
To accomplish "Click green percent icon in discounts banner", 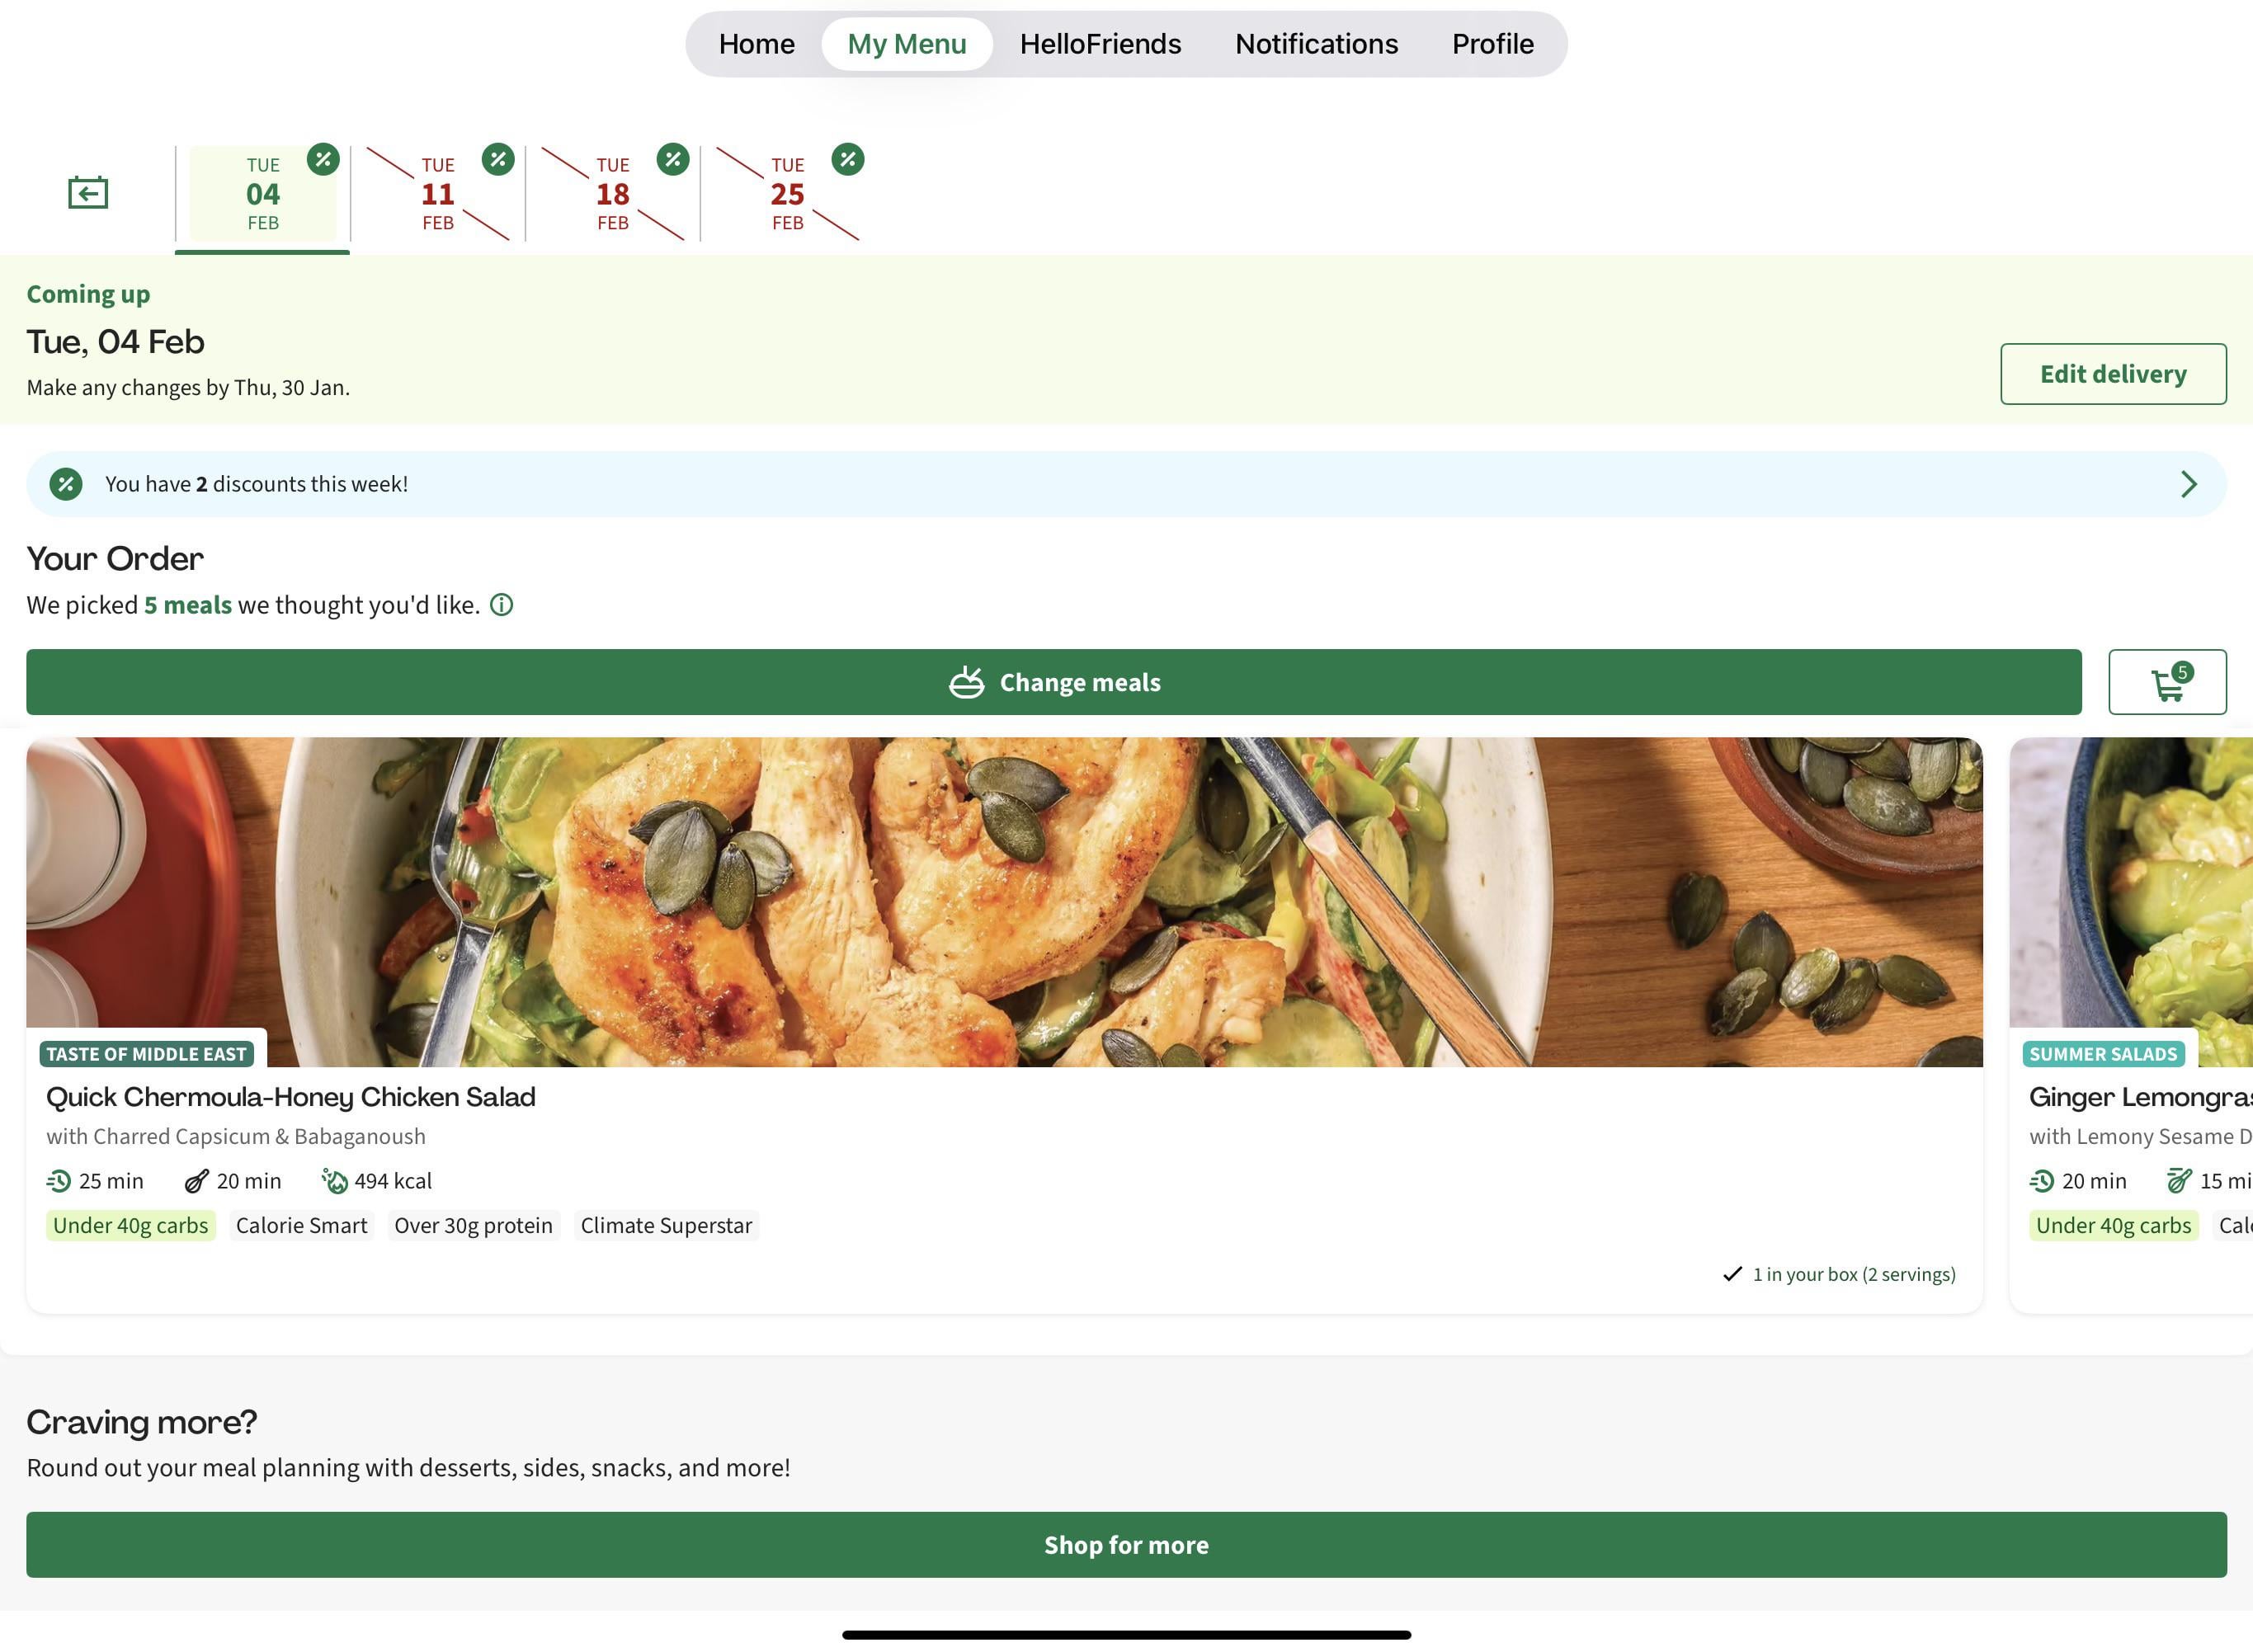I will 66,484.
